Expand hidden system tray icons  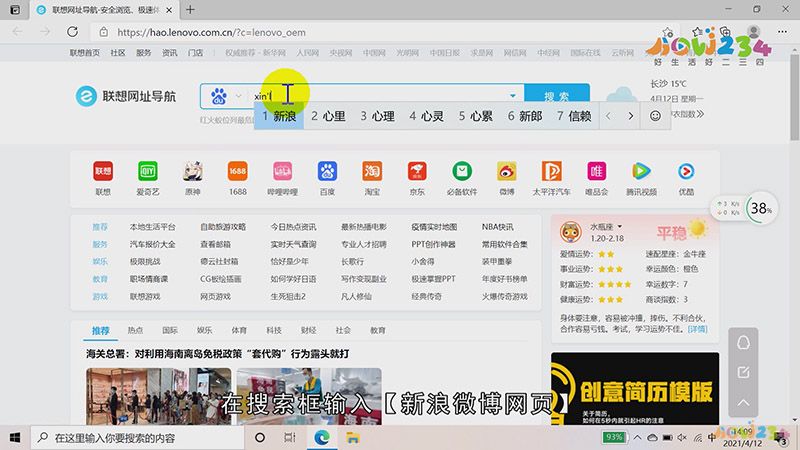(x=637, y=437)
